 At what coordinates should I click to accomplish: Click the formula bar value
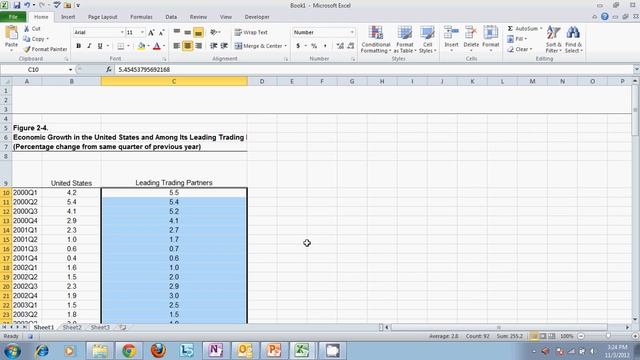click(144, 70)
